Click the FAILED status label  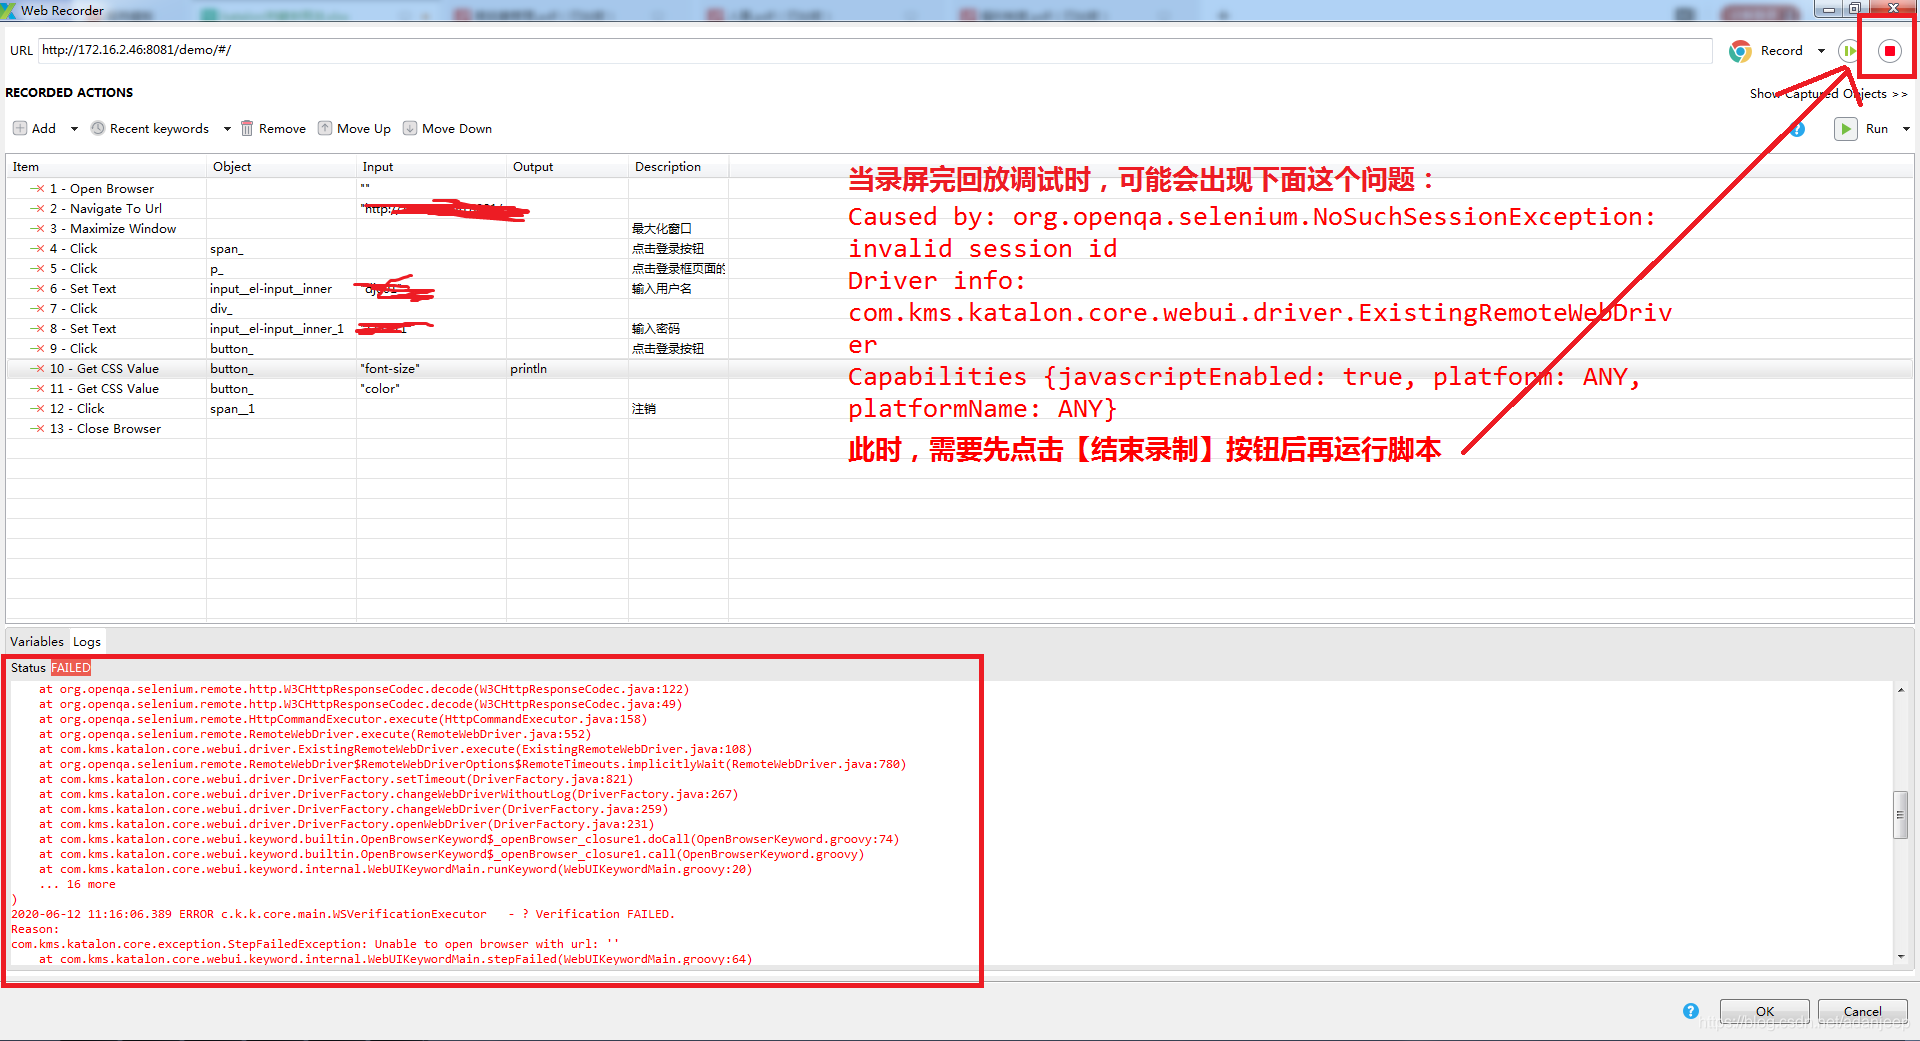[71, 668]
